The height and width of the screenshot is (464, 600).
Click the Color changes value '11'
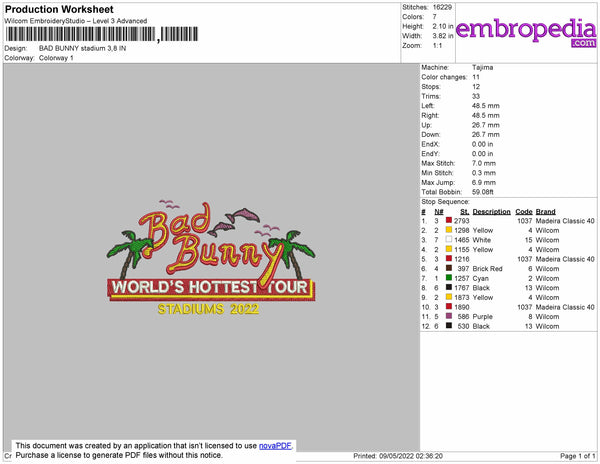[476, 77]
